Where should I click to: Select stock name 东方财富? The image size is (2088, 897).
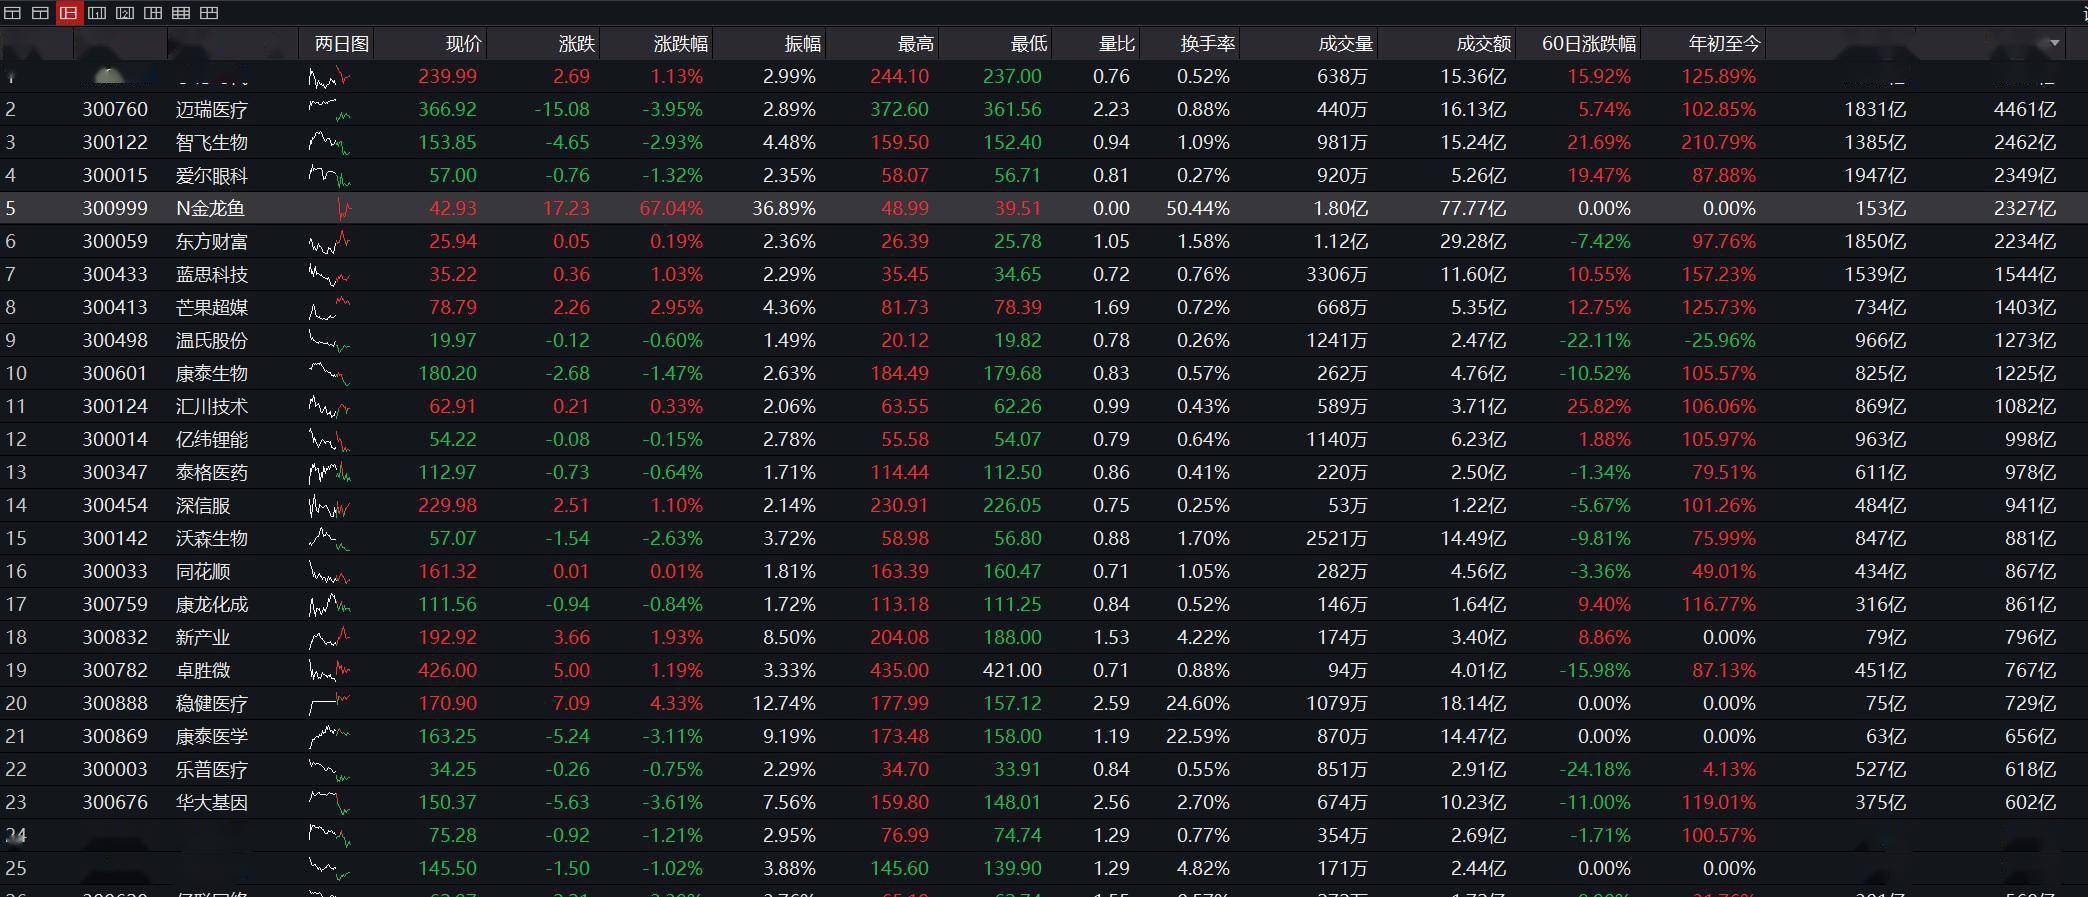coord(212,242)
